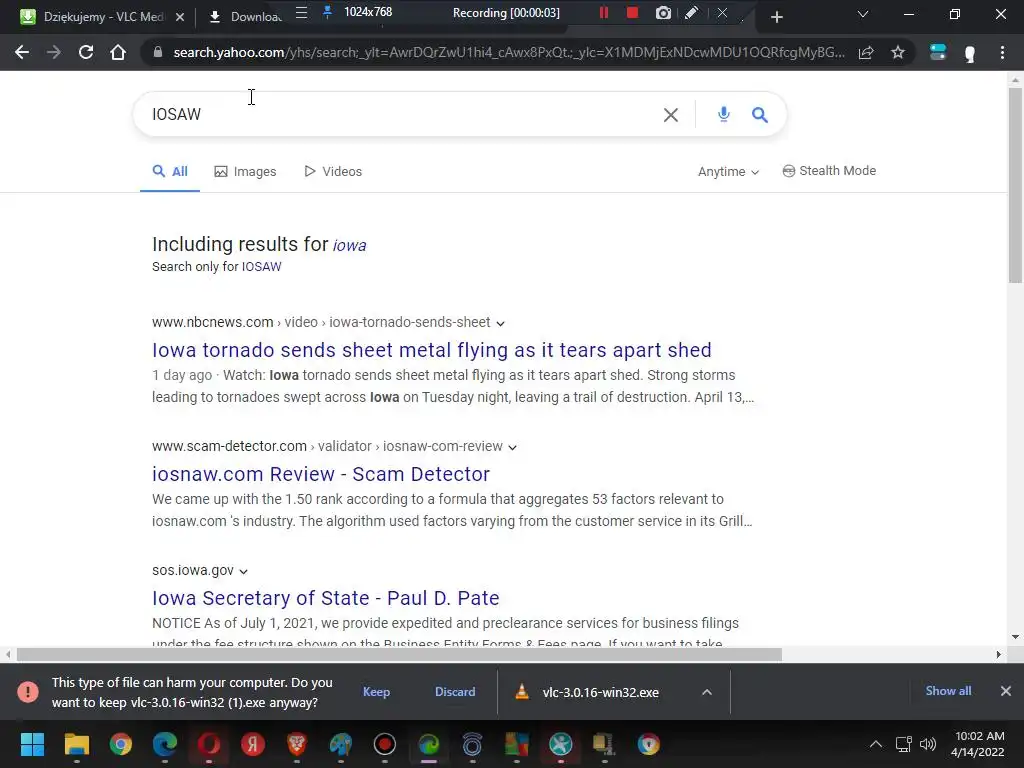Show all downloads

tap(948, 691)
